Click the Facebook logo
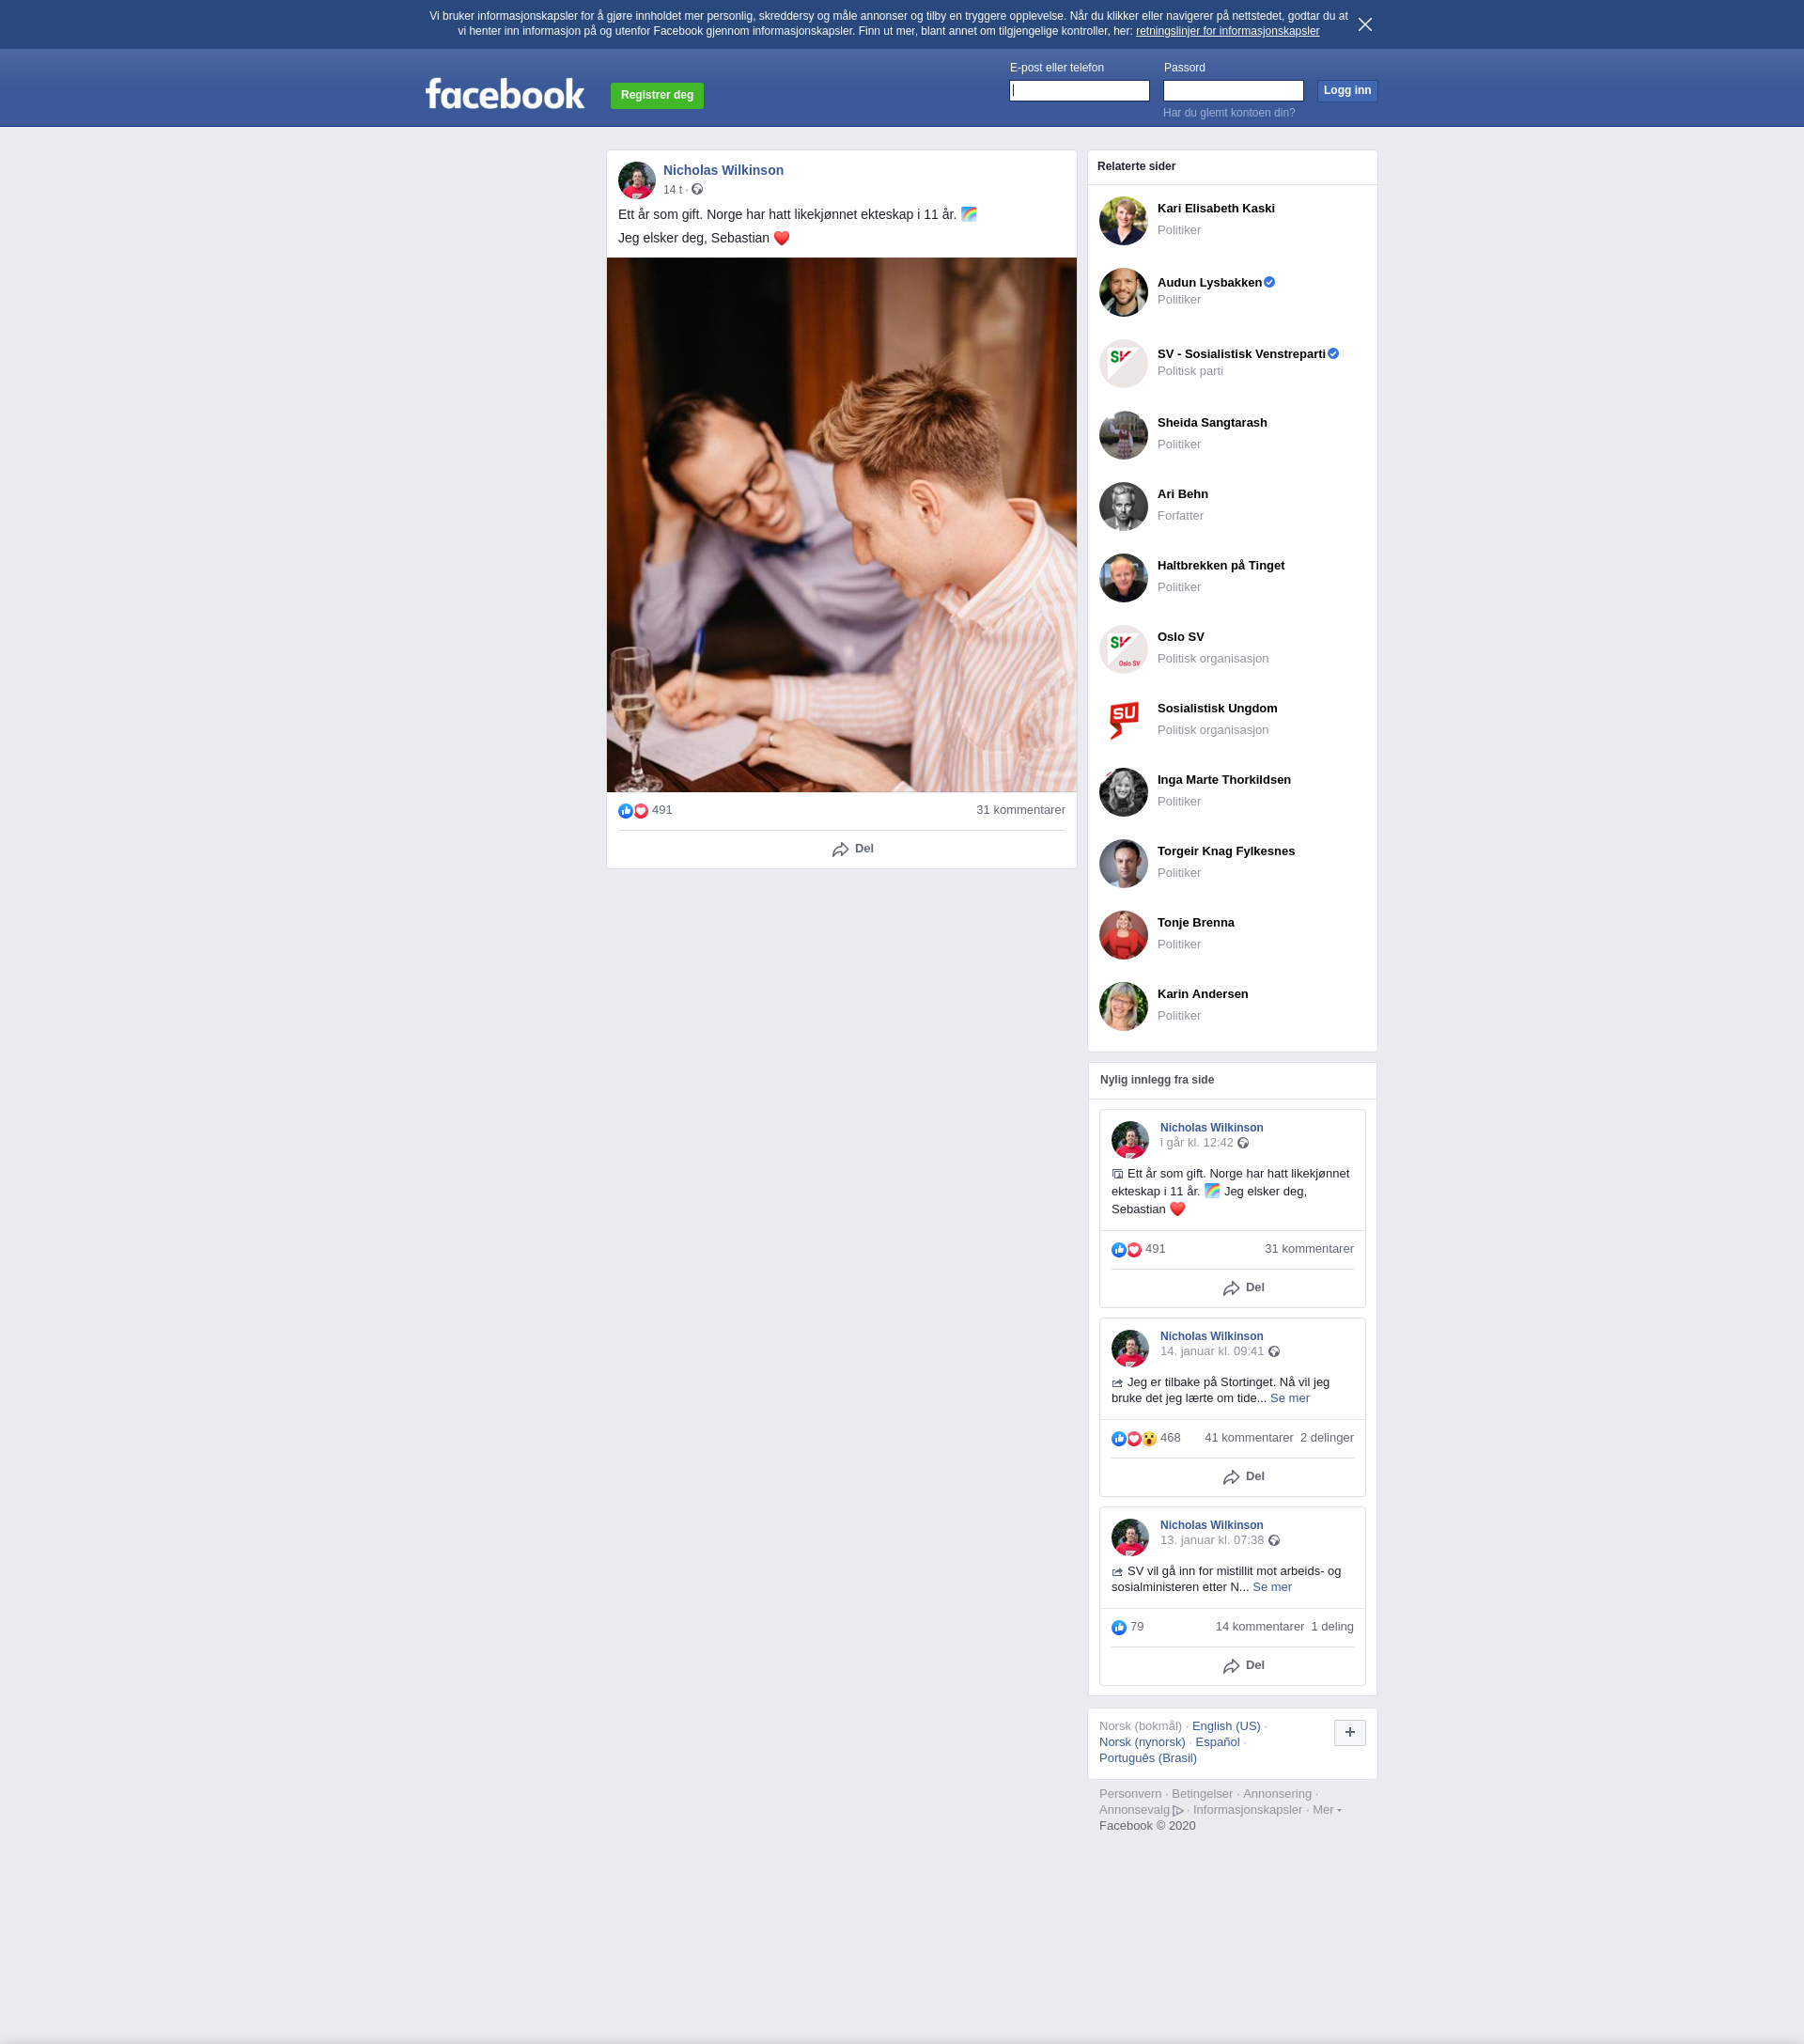 505,94
